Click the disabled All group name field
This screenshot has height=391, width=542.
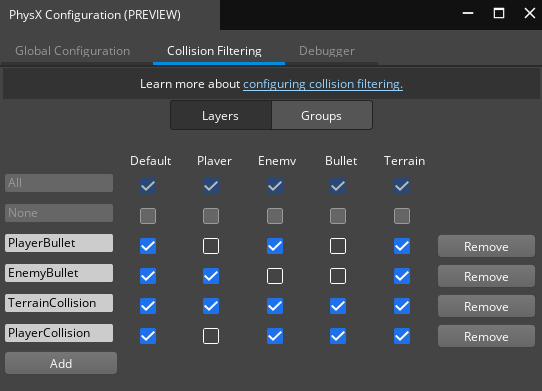point(59,183)
